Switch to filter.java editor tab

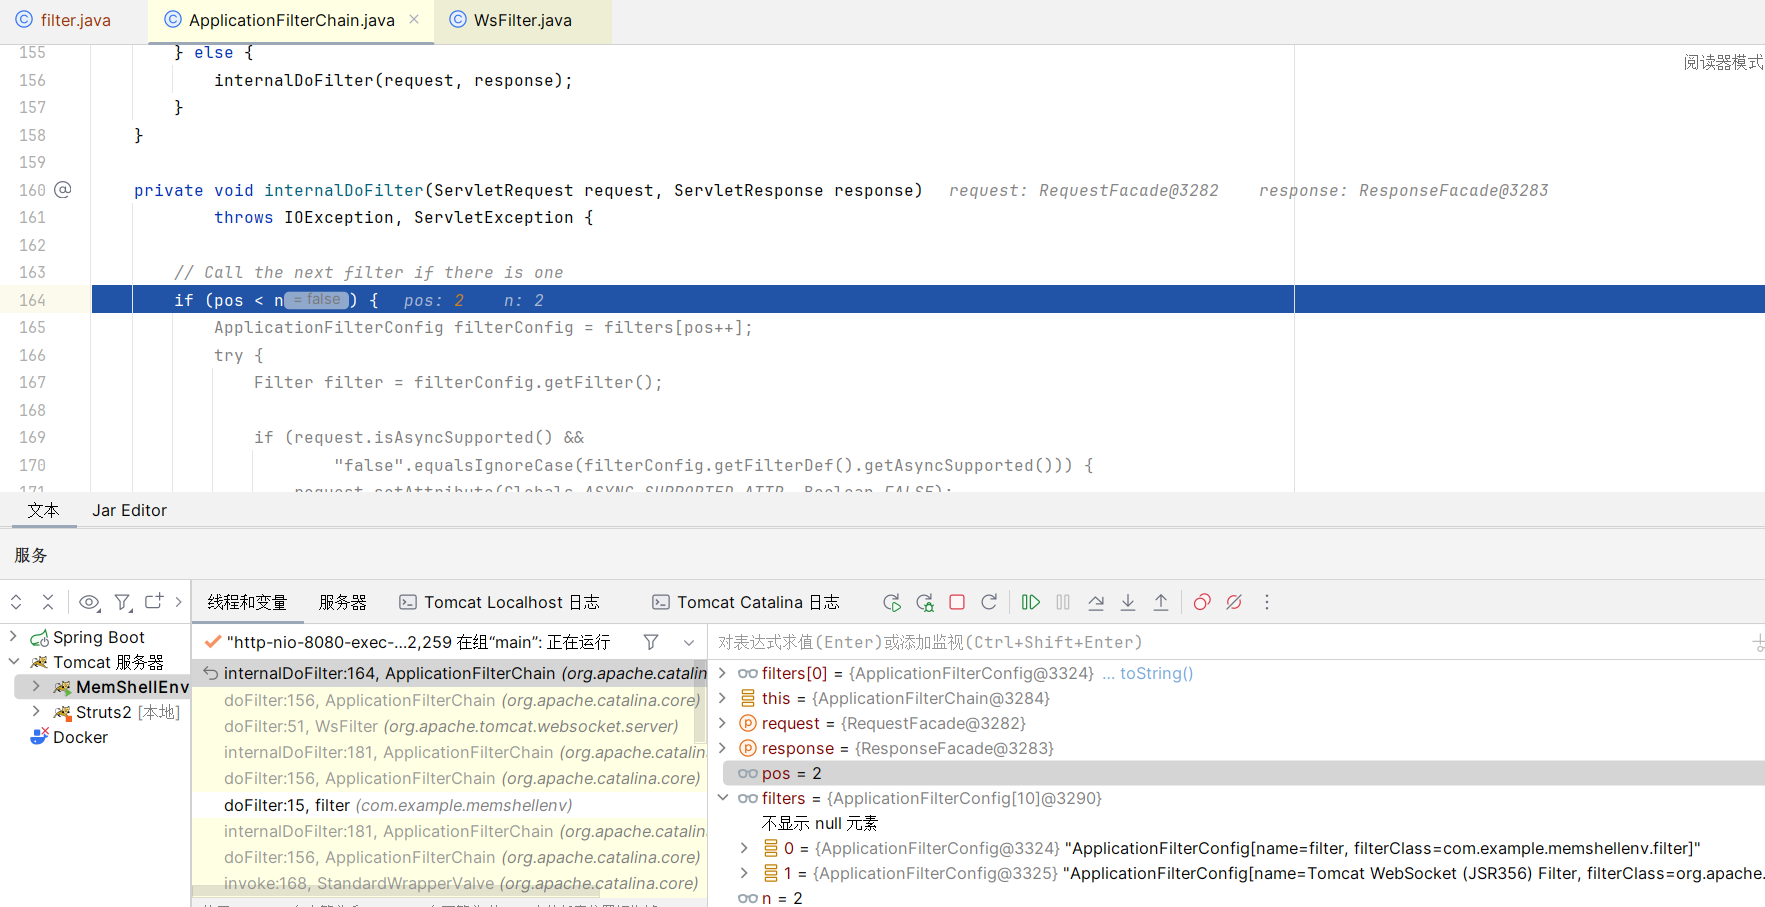pos(63,20)
